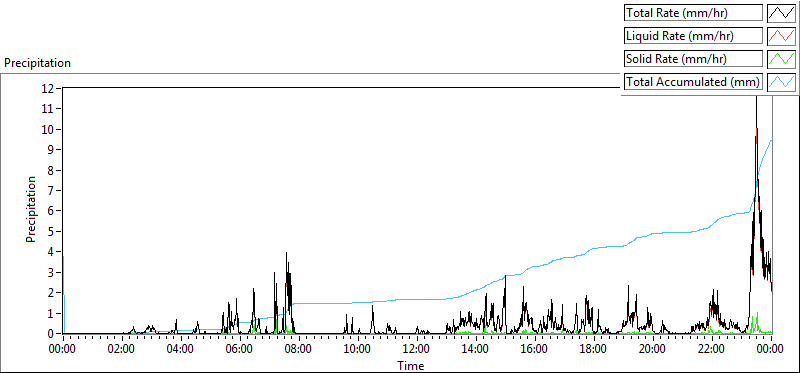Viewport: 800px width, 373px height.
Task: Click the last 00:00 label on time axis
Action: (x=770, y=350)
